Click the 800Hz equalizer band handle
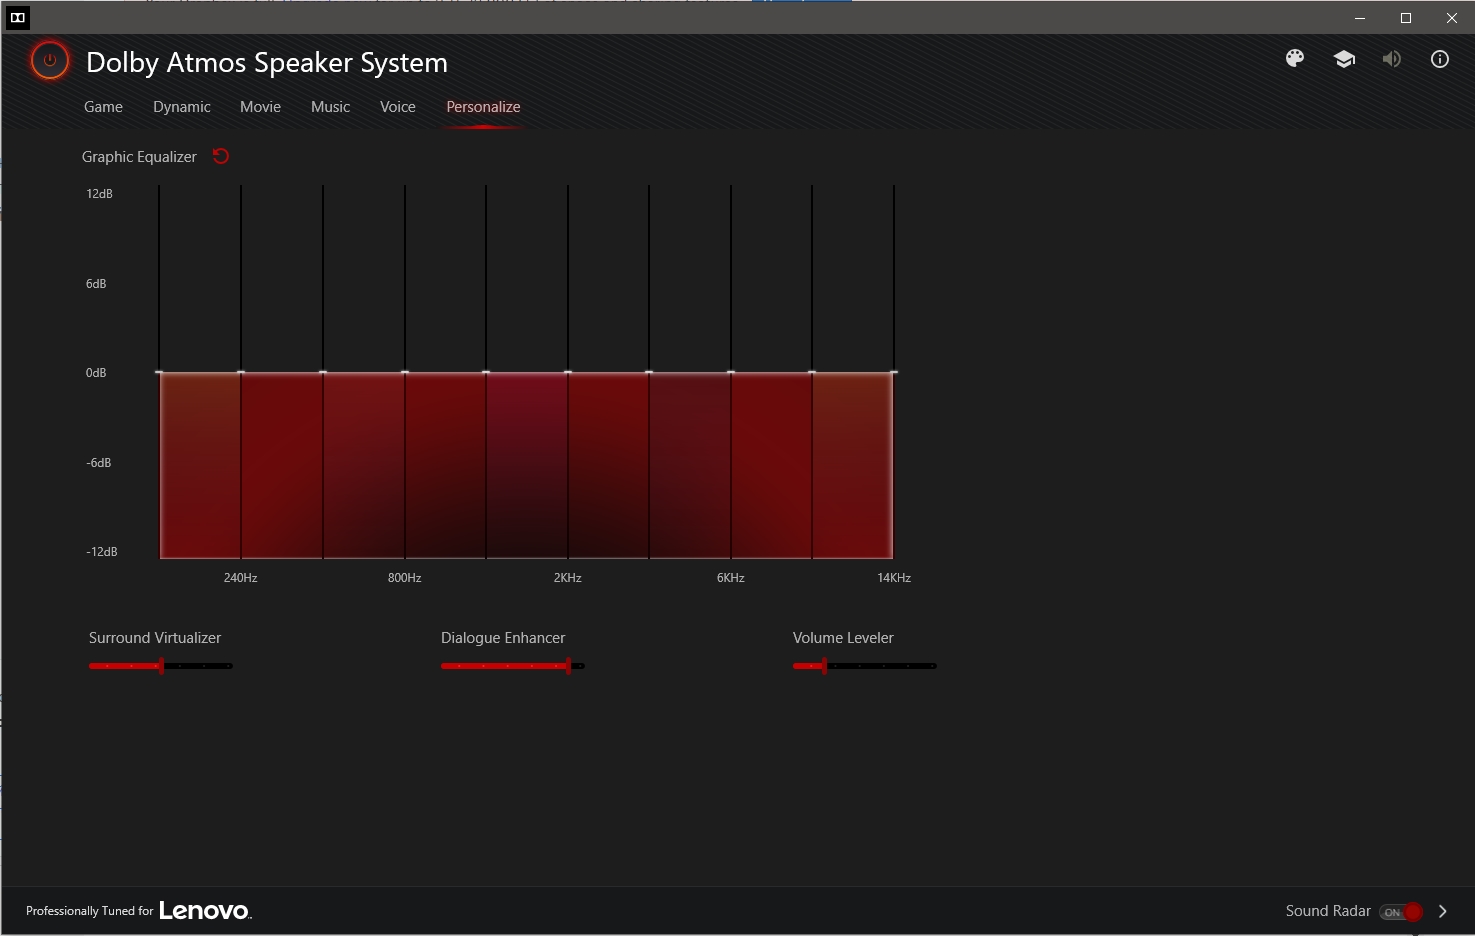Image resolution: width=1475 pixels, height=936 pixels. click(405, 373)
